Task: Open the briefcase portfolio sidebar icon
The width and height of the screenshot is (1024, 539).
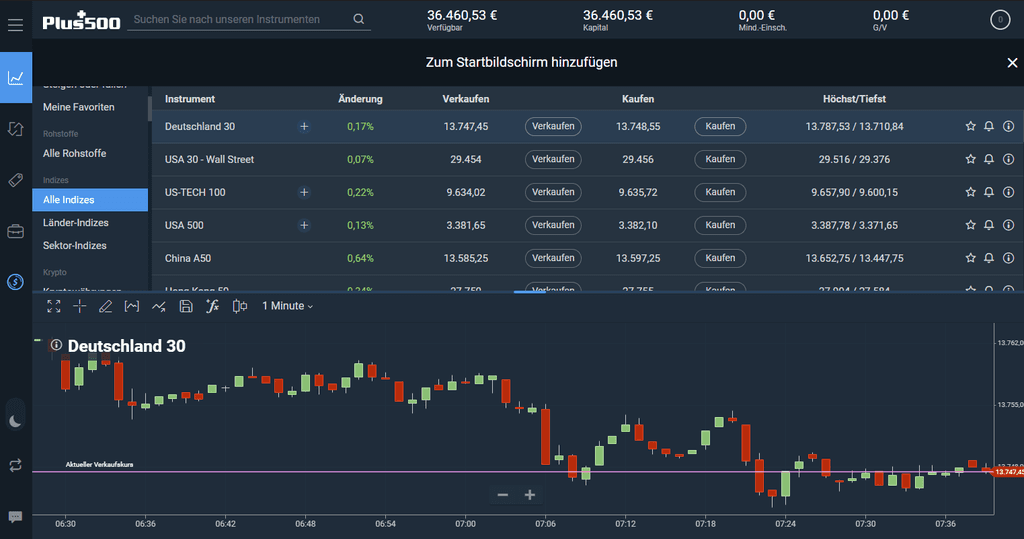Action: [16, 231]
